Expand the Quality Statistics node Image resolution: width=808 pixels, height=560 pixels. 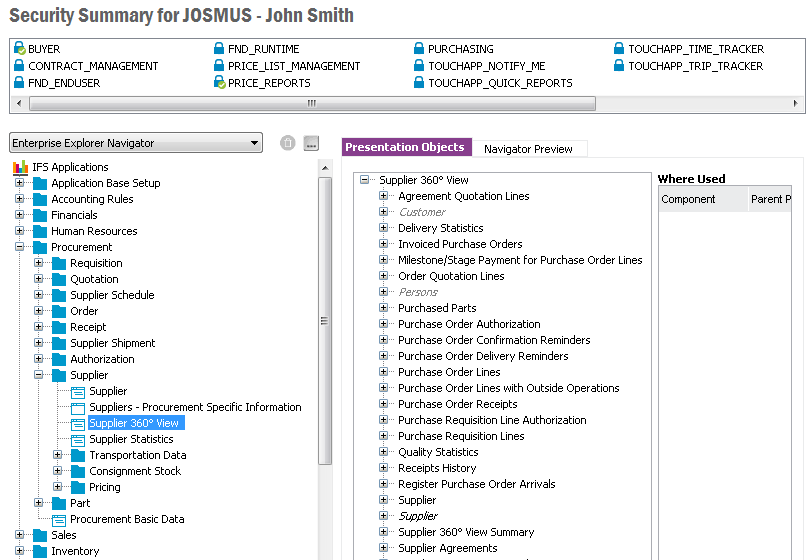[383, 452]
